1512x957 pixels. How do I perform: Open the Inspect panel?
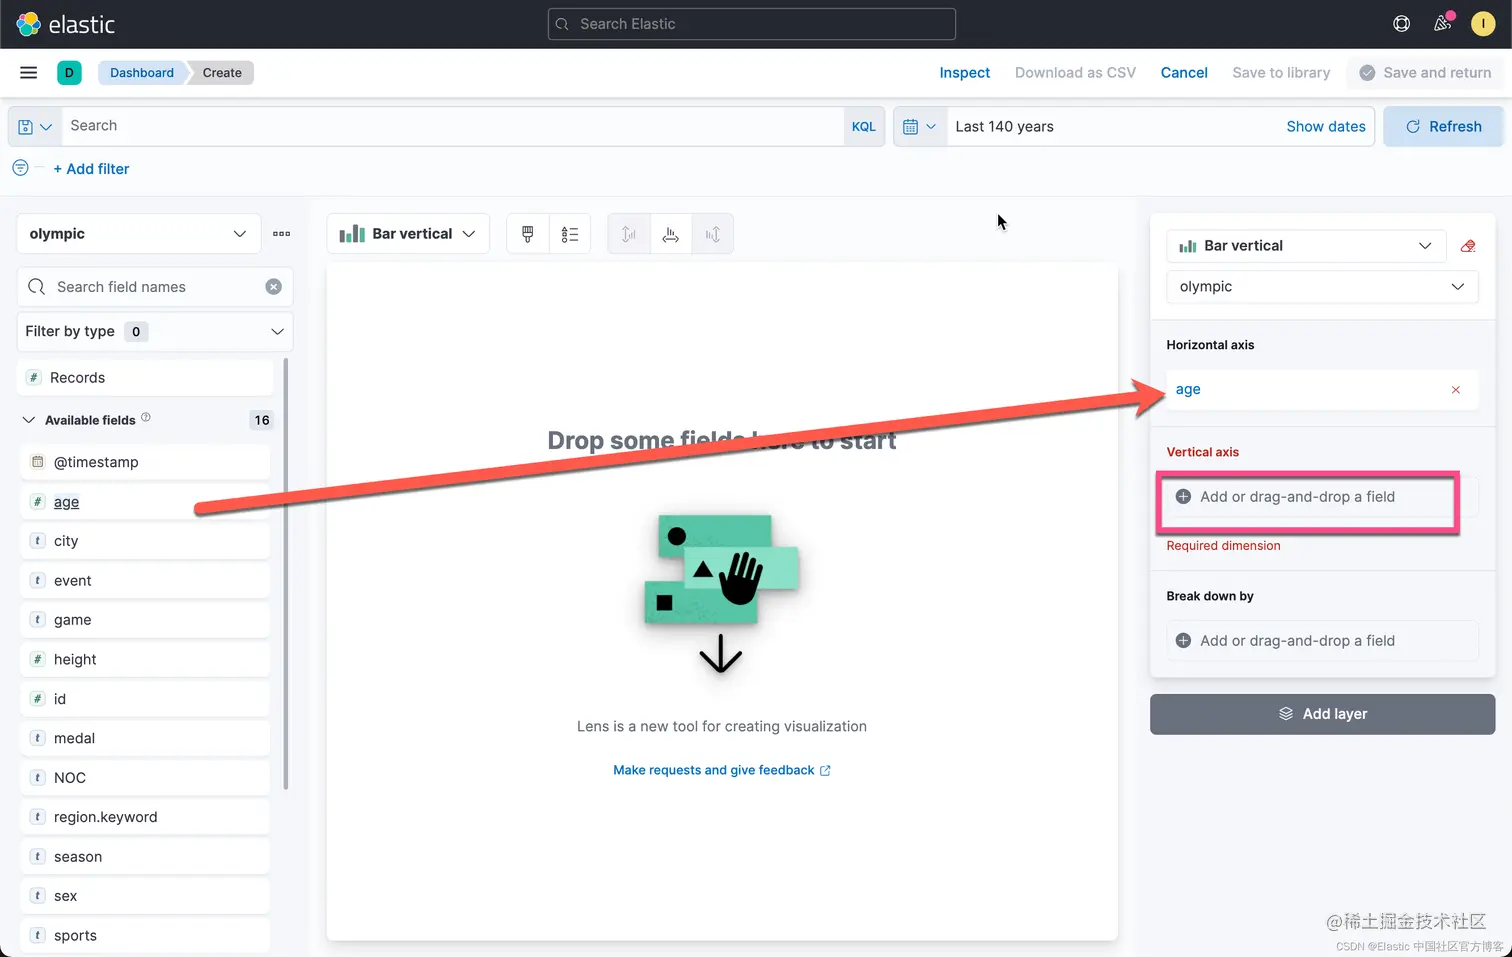(x=965, y=73)
